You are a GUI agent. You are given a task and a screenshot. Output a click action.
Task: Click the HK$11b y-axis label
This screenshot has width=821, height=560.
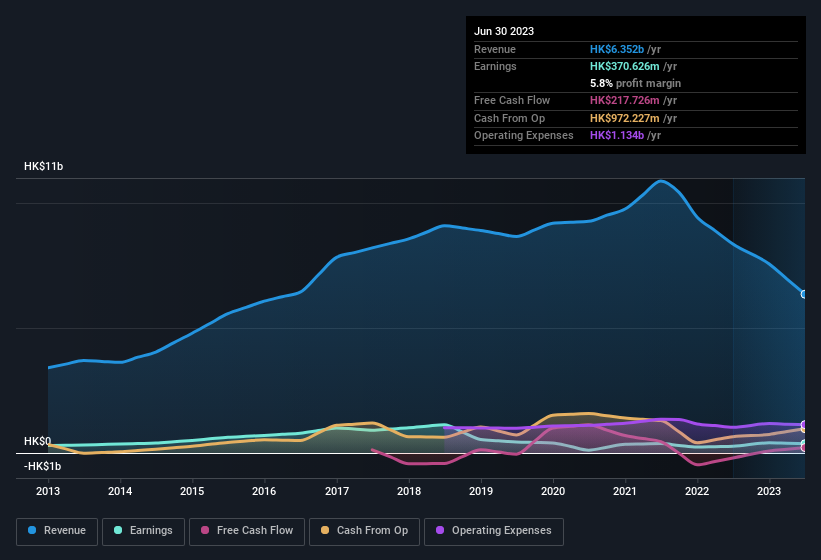click(x=43, y=166)
